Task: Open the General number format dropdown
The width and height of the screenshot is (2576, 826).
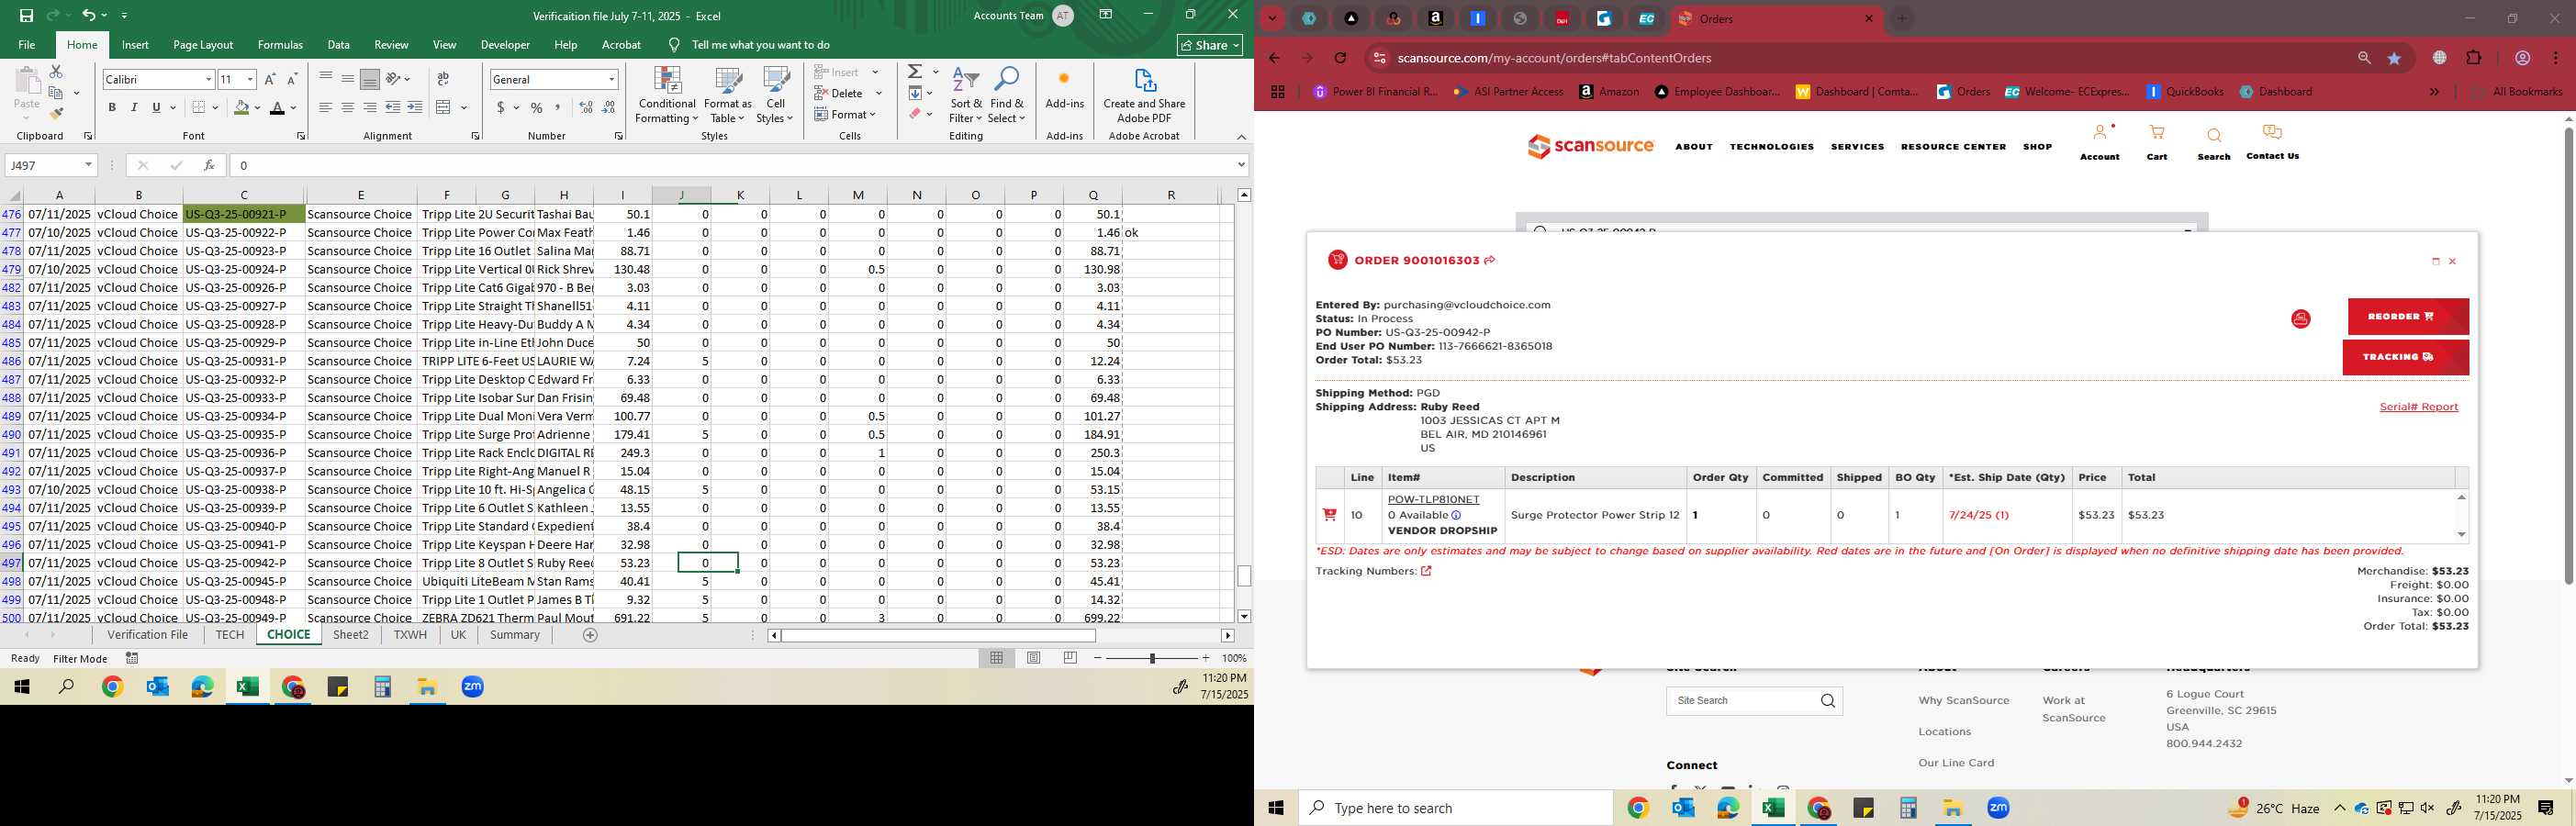Action: click(611, 79)
